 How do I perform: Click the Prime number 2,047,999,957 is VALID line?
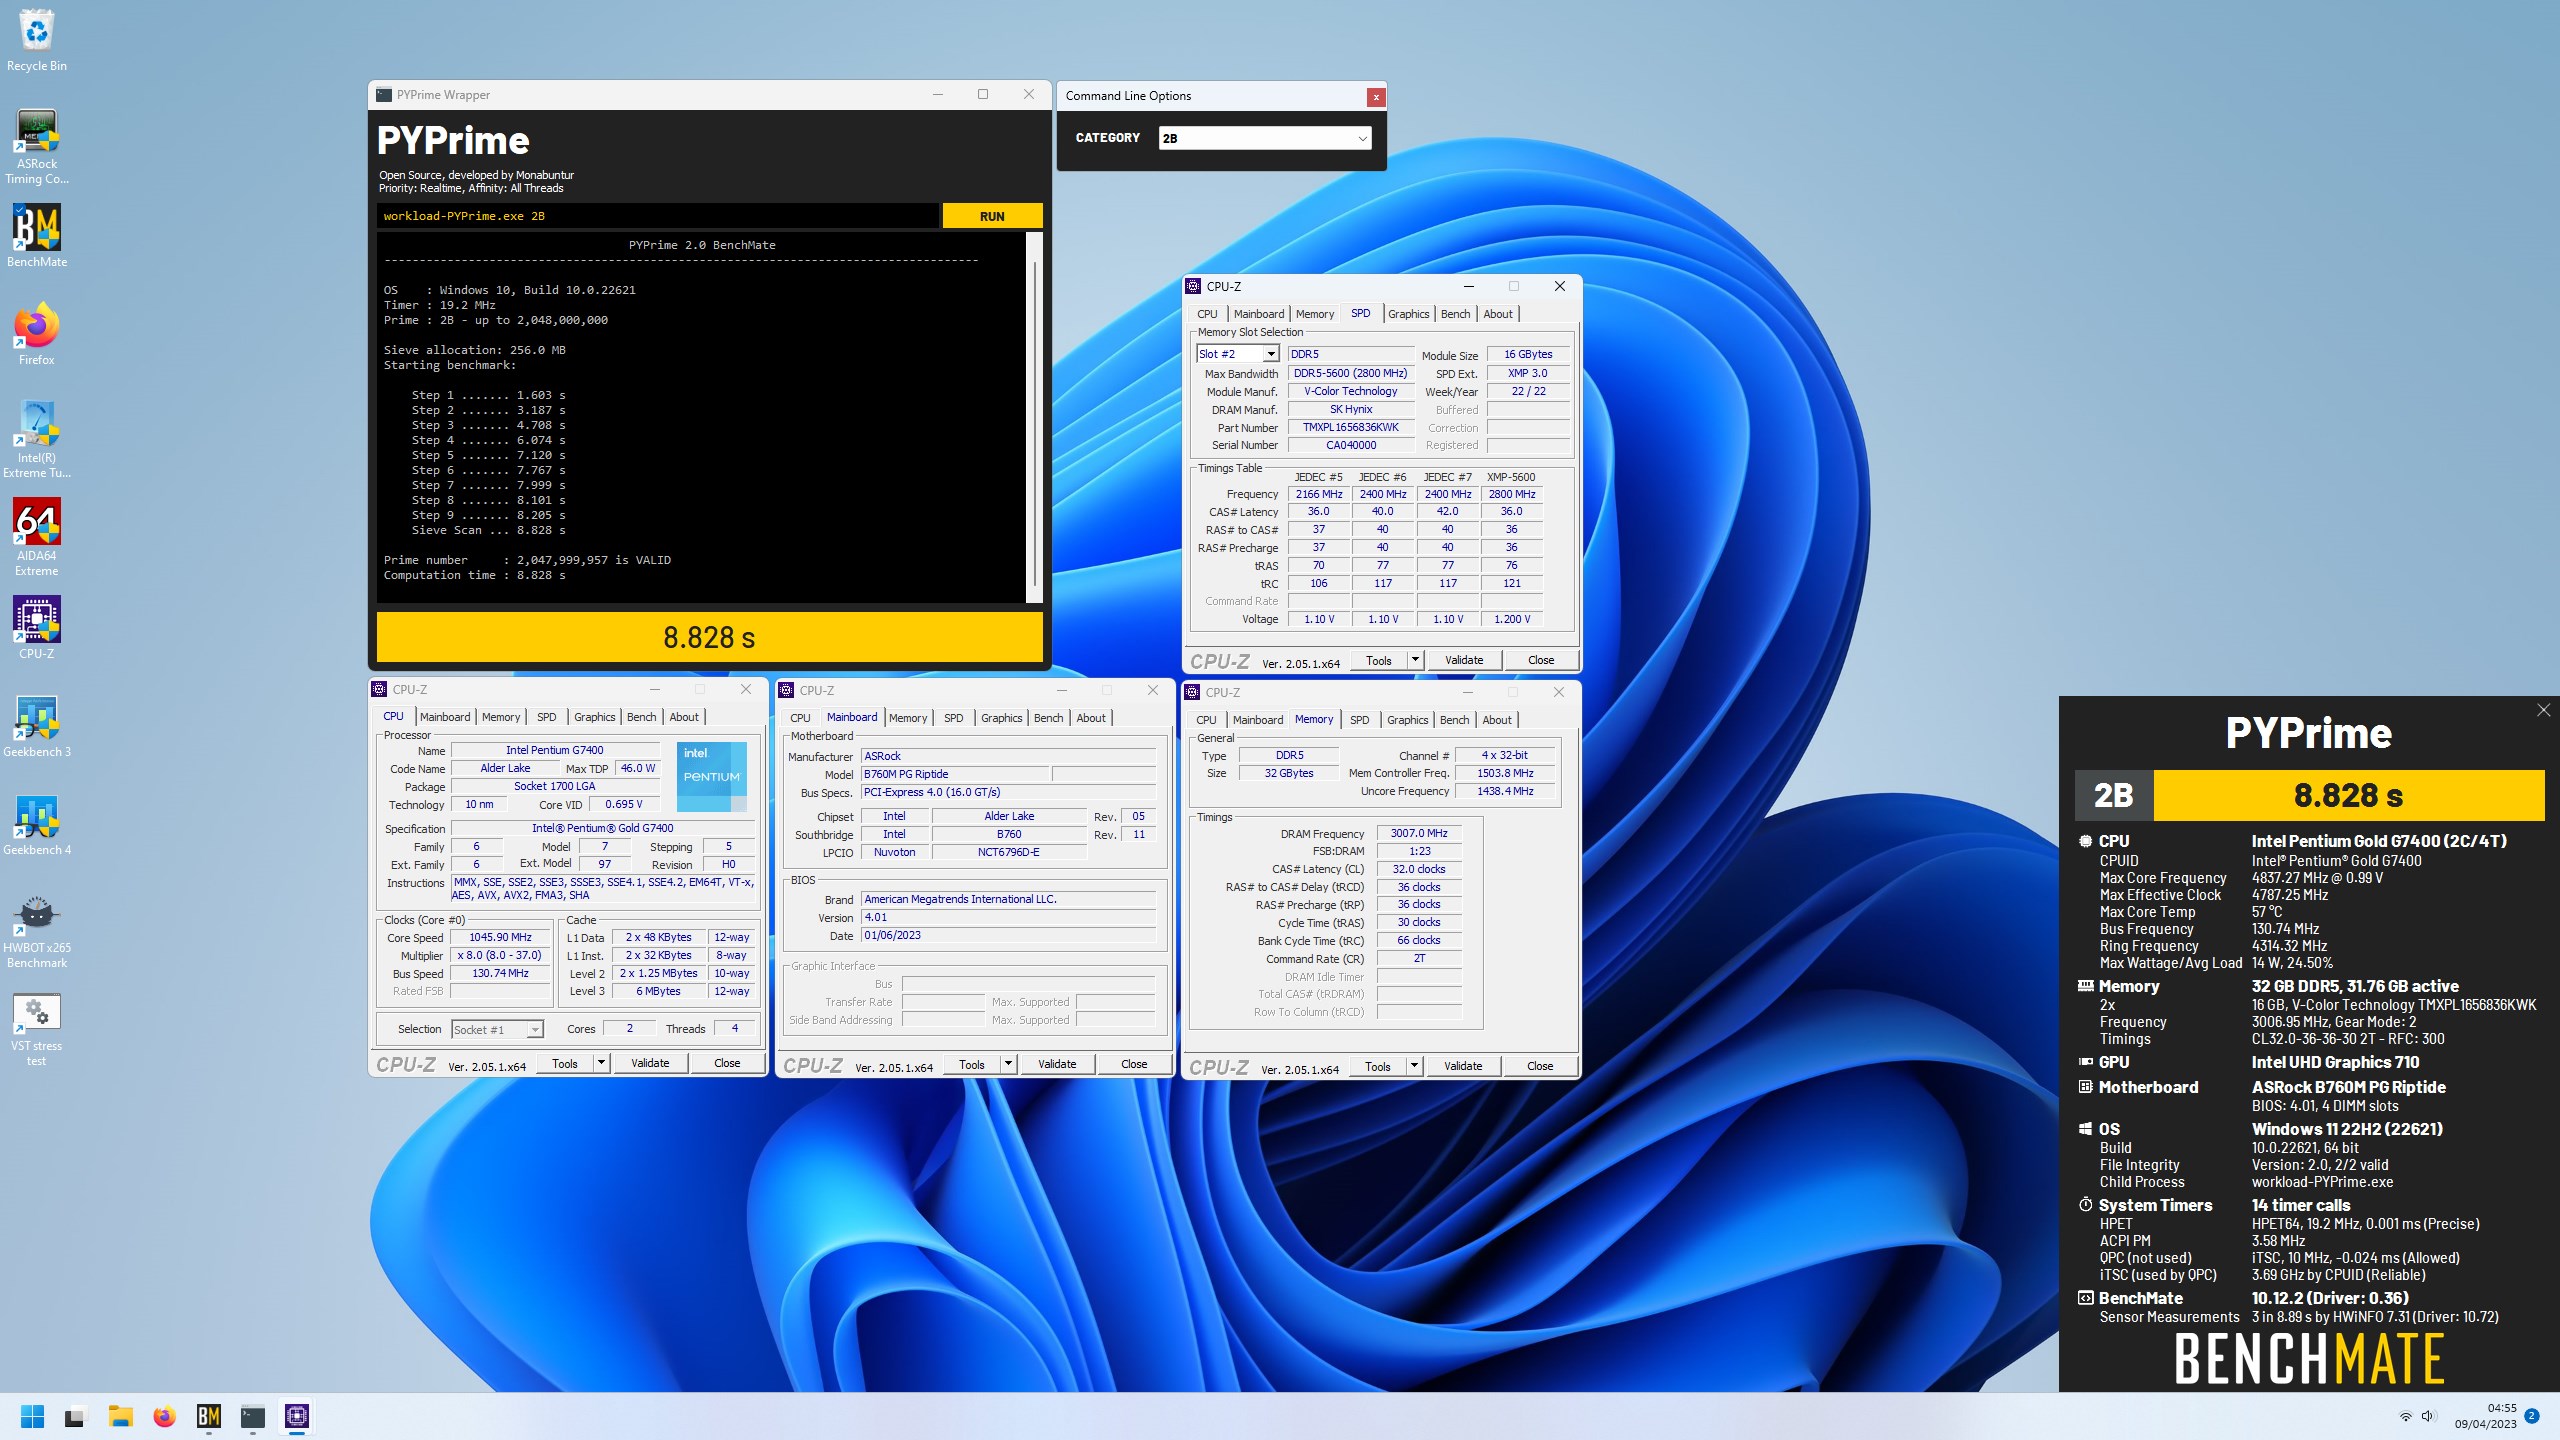pyautogui.click(x=527, y=560)
